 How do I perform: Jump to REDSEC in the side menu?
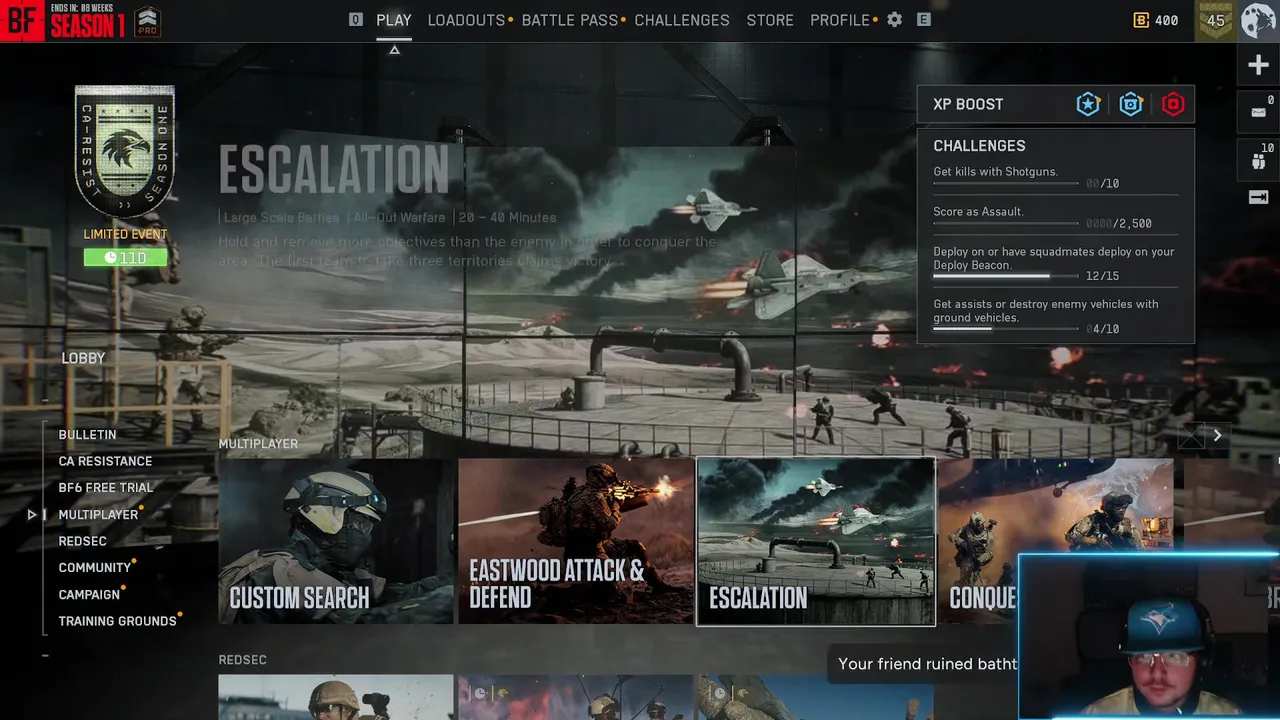pos(82,541)
